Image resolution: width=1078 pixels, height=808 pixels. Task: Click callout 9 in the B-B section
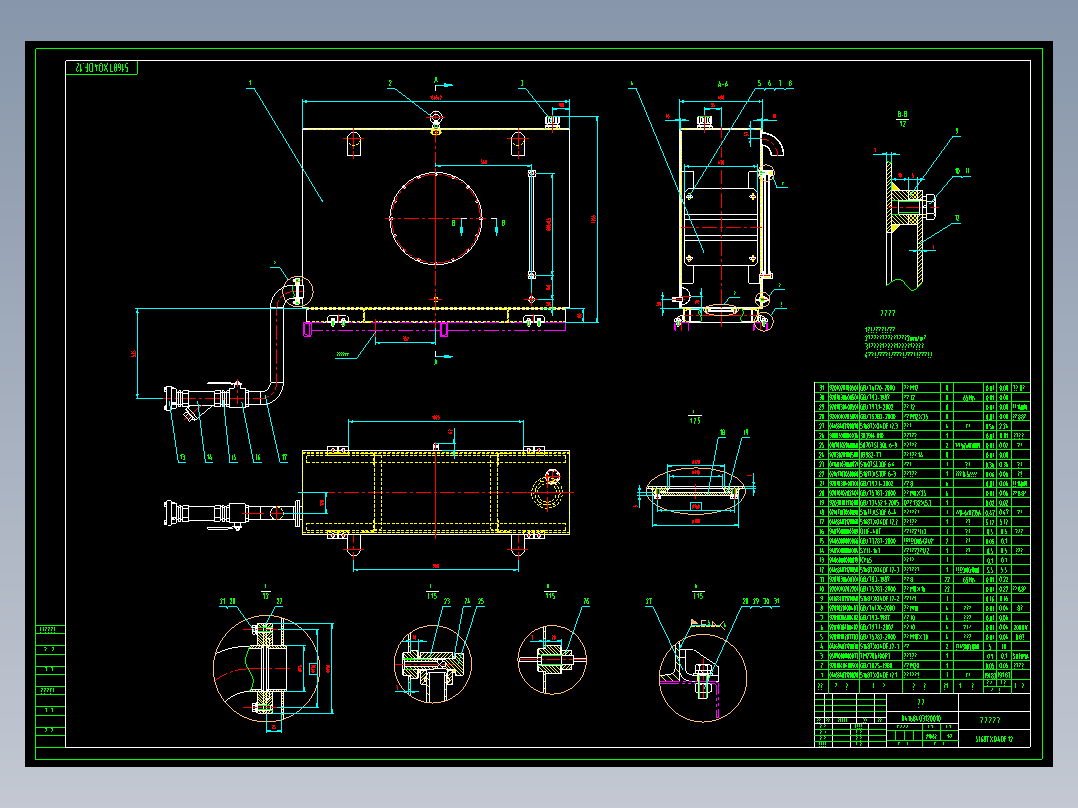tap(956, 131)
